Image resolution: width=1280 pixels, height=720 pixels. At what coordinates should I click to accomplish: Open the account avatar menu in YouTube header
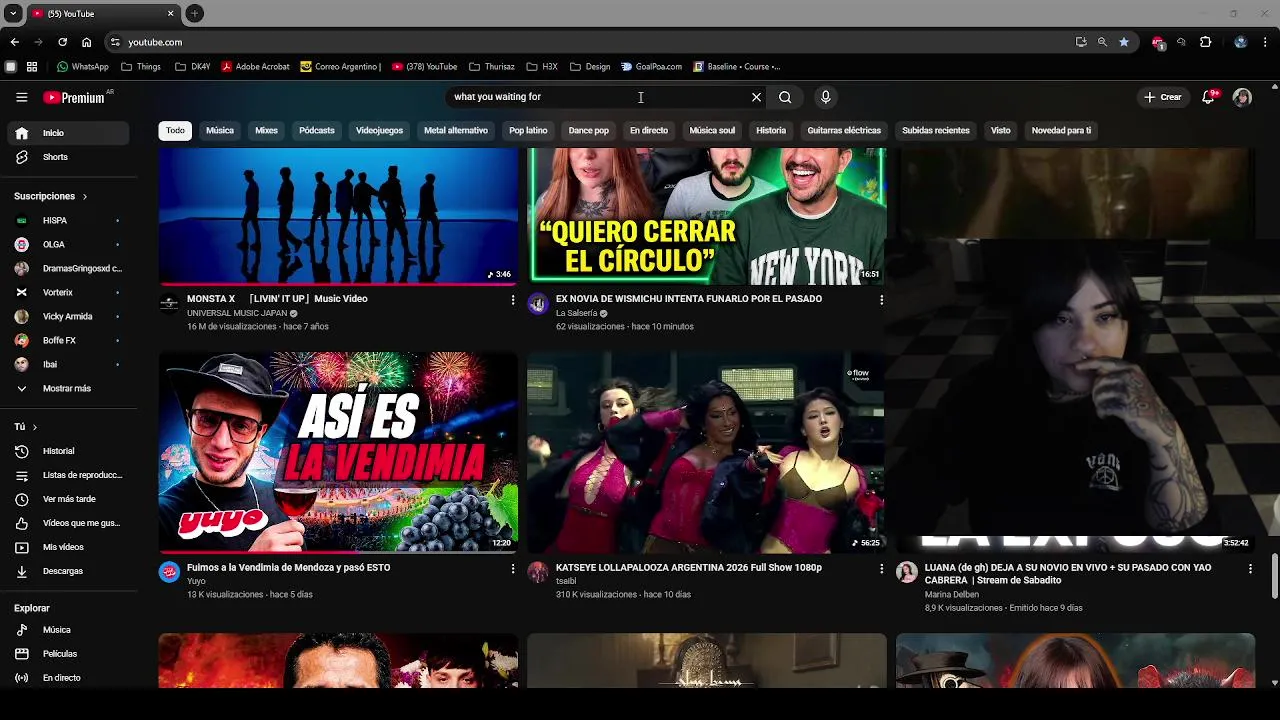tap(1242, 97)
